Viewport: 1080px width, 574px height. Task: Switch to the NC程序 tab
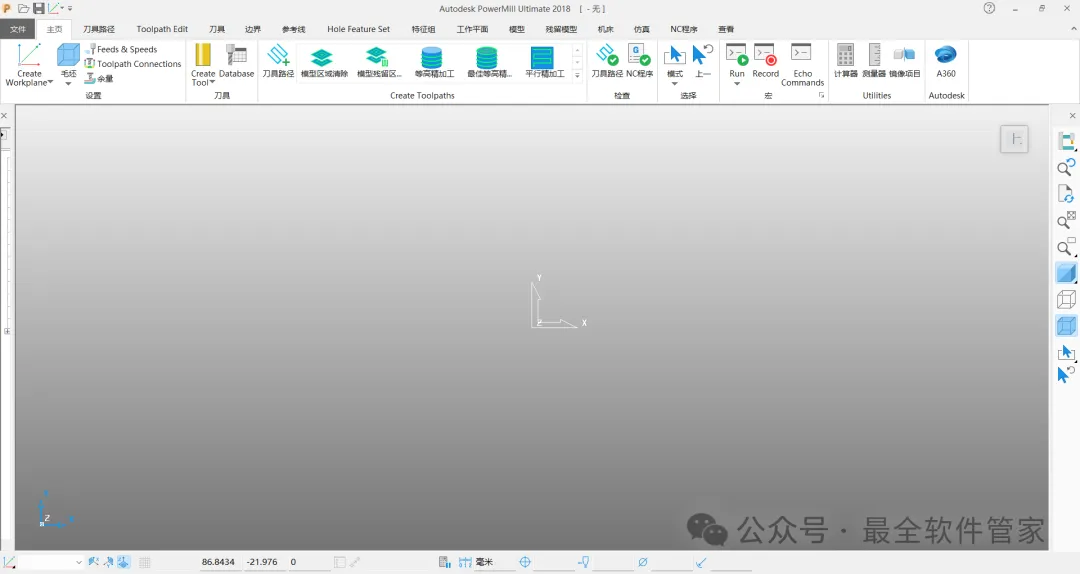pos(683,29)
